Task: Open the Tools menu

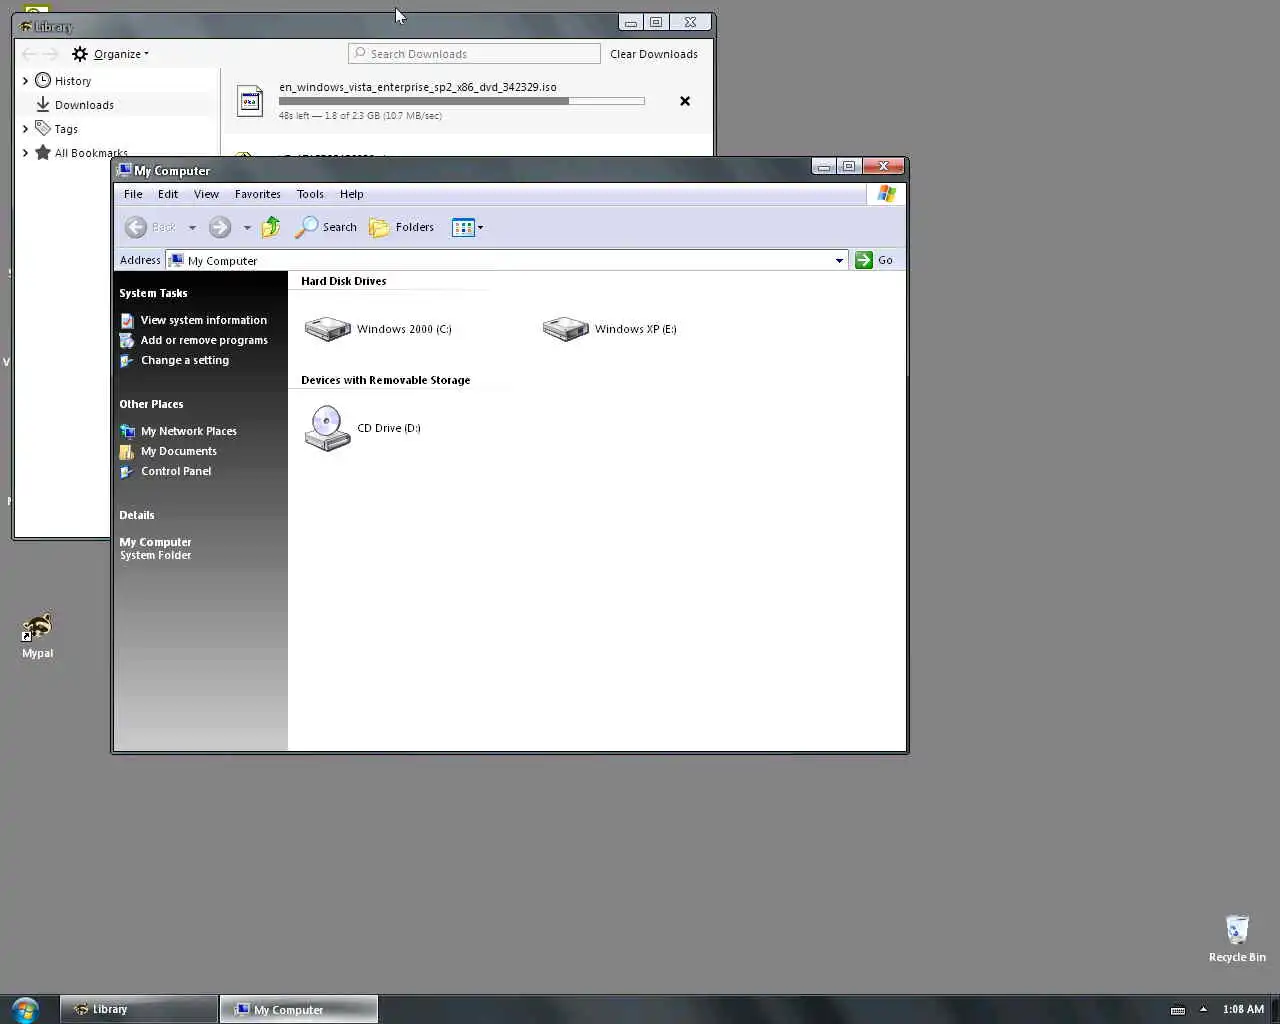Action: tap(310, 194)
